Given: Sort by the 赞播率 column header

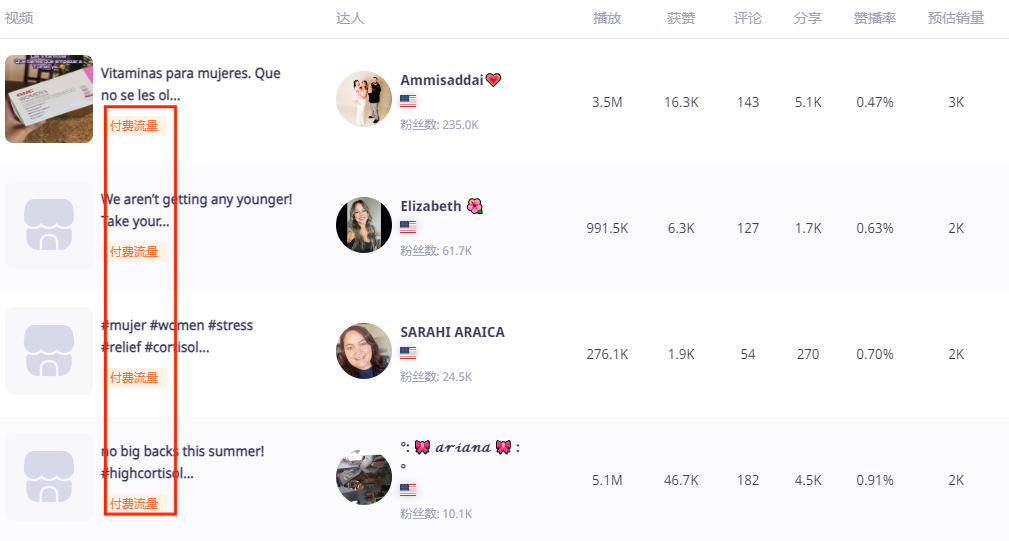Looking at the screenshot, I should coord(875,18).
